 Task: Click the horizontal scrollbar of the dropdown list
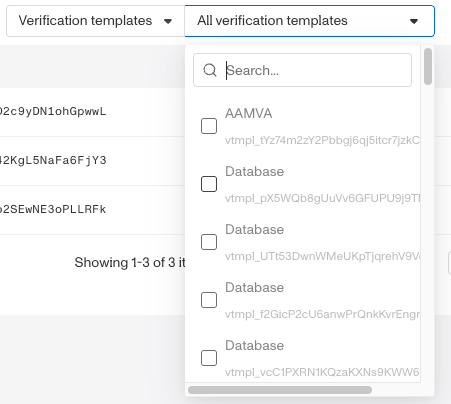pyautogui.click(x=280, y=390)
